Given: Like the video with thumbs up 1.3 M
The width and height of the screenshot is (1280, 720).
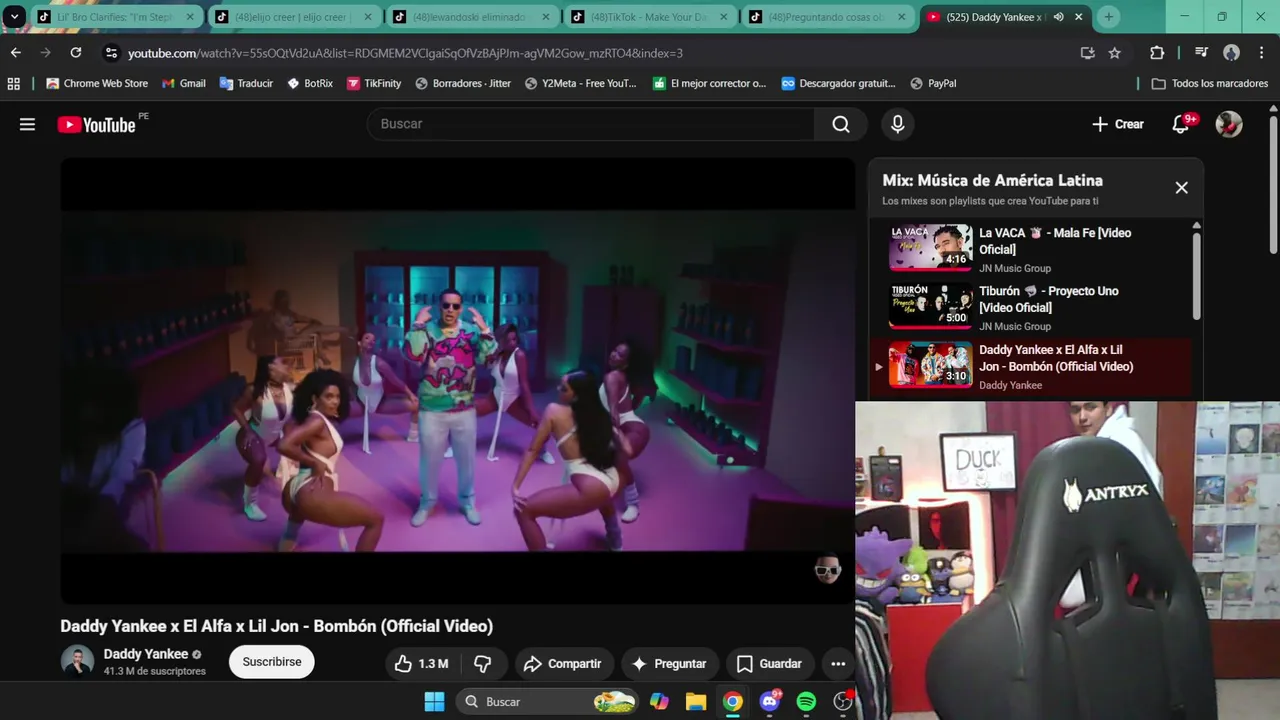Looking at the screenshot, I should 421,663.
